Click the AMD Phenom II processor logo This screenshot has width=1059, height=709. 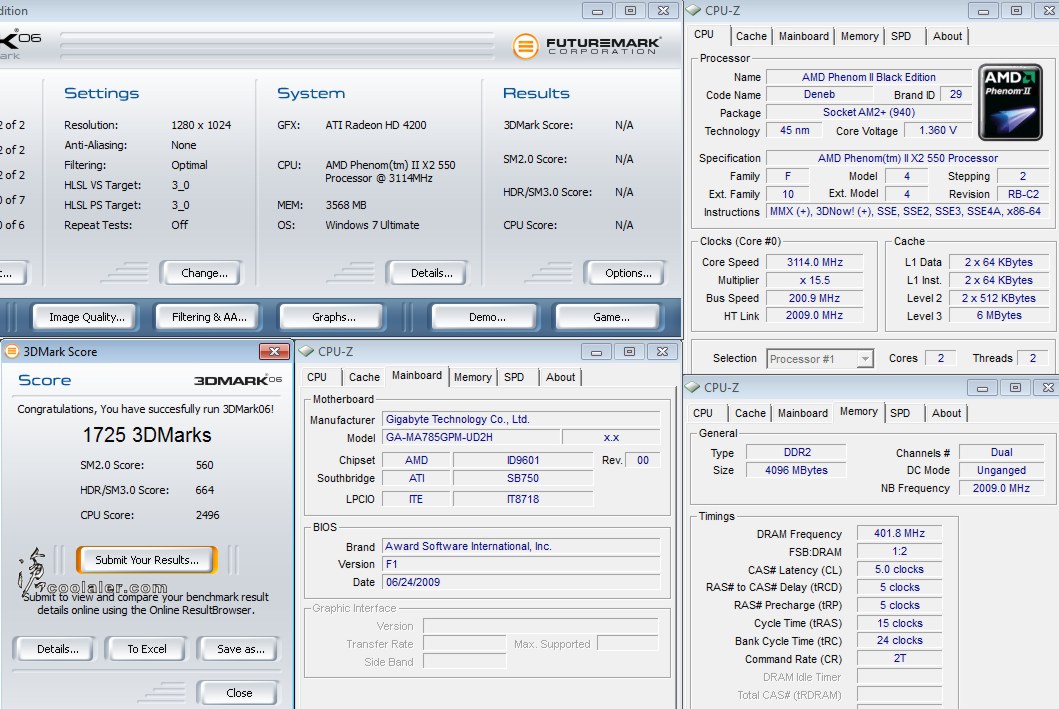tap(1010, 103)
